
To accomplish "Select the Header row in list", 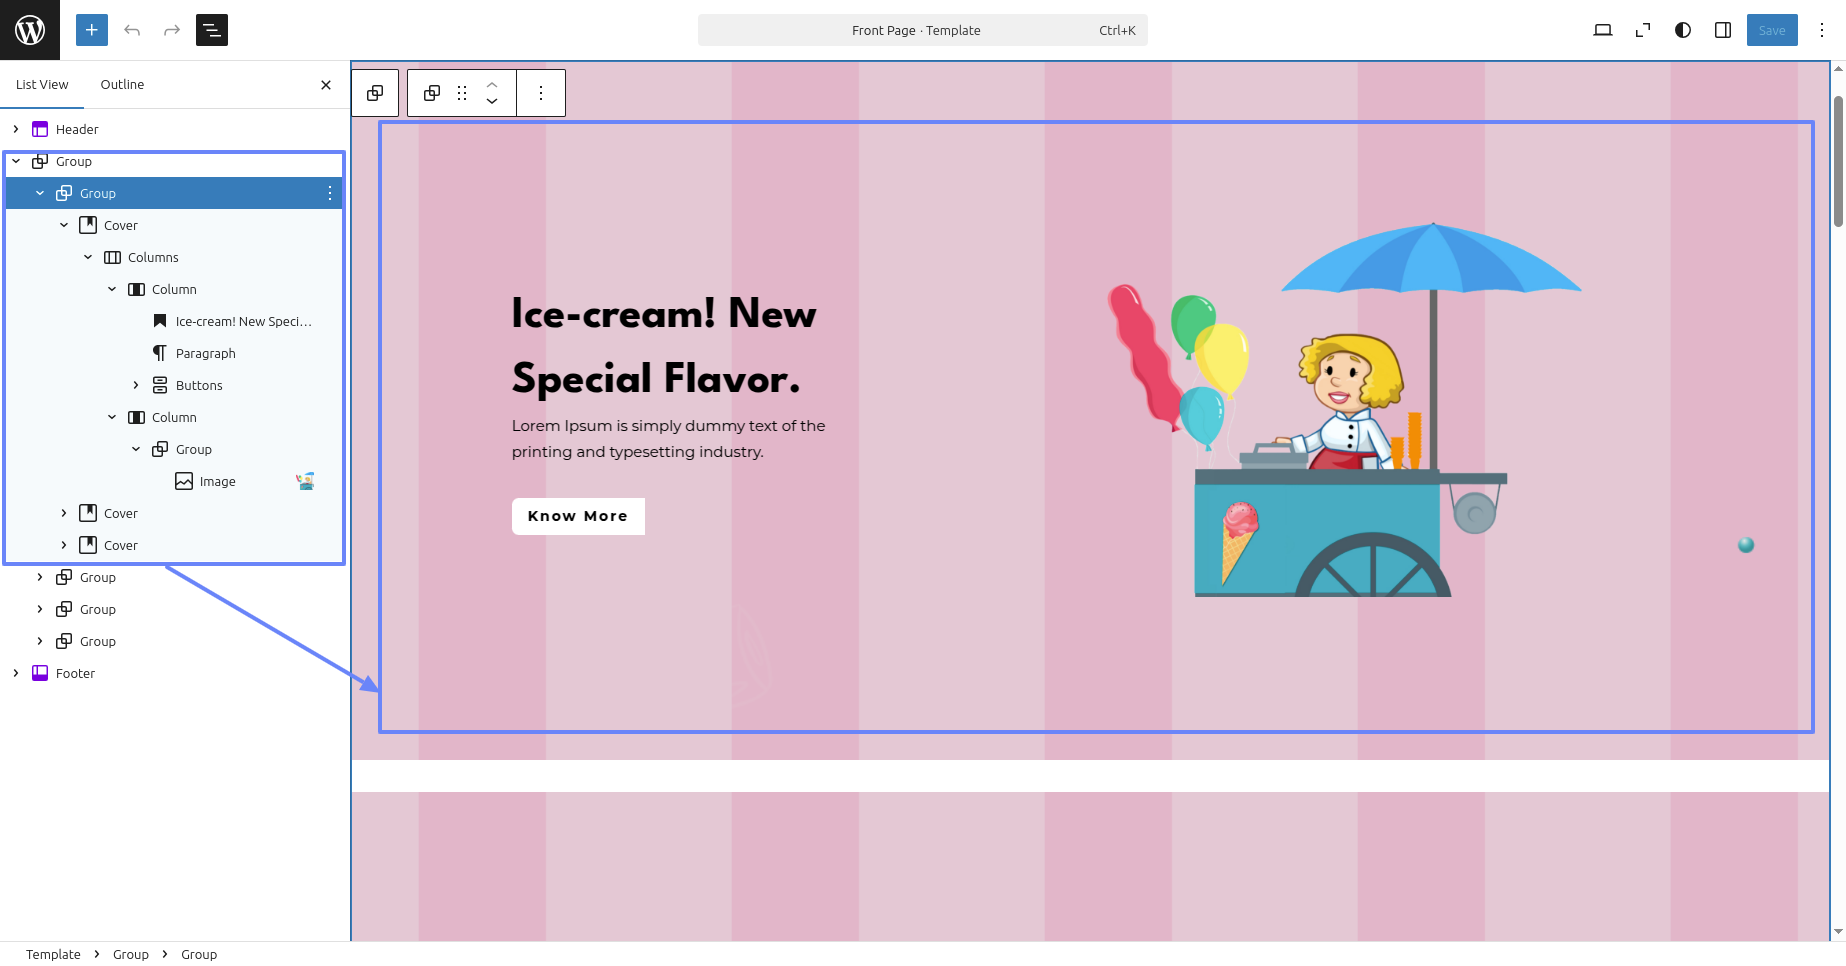I will (x=175, y=129).
